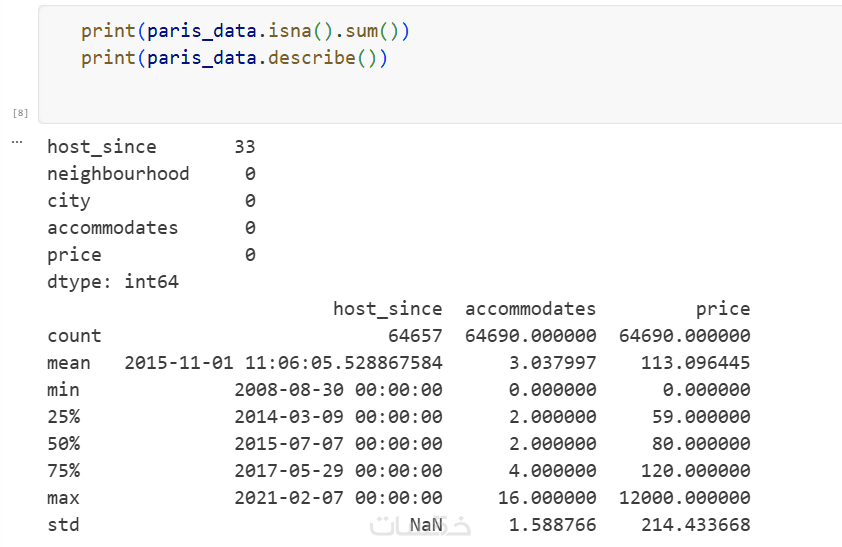Place cursor in the describe() code line
The image size is (842, 547).
pos(234,58)
